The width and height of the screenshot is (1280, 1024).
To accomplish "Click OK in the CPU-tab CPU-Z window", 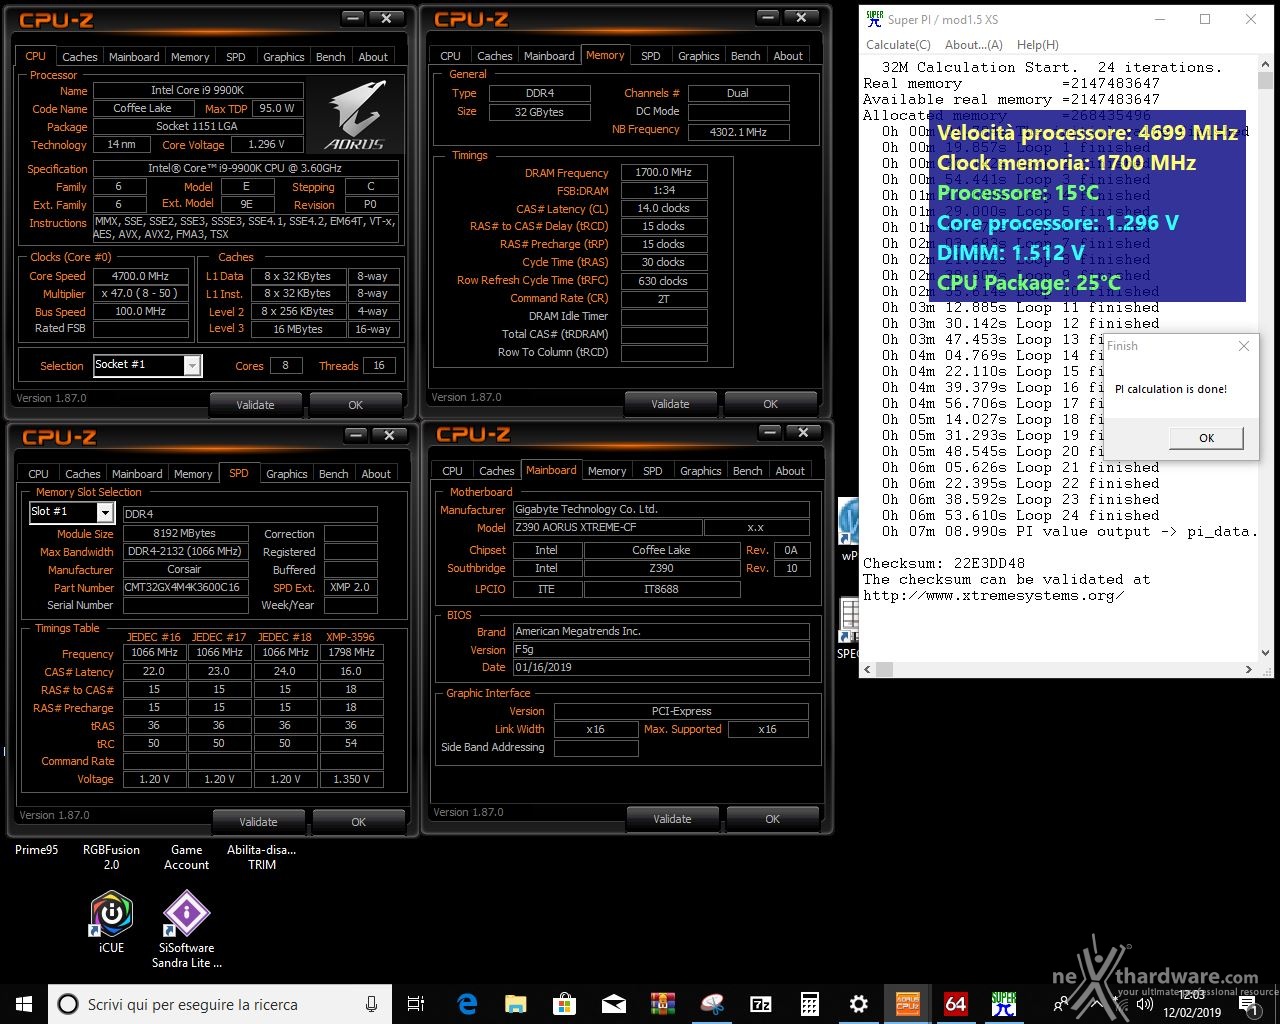I will click(355, 405).
